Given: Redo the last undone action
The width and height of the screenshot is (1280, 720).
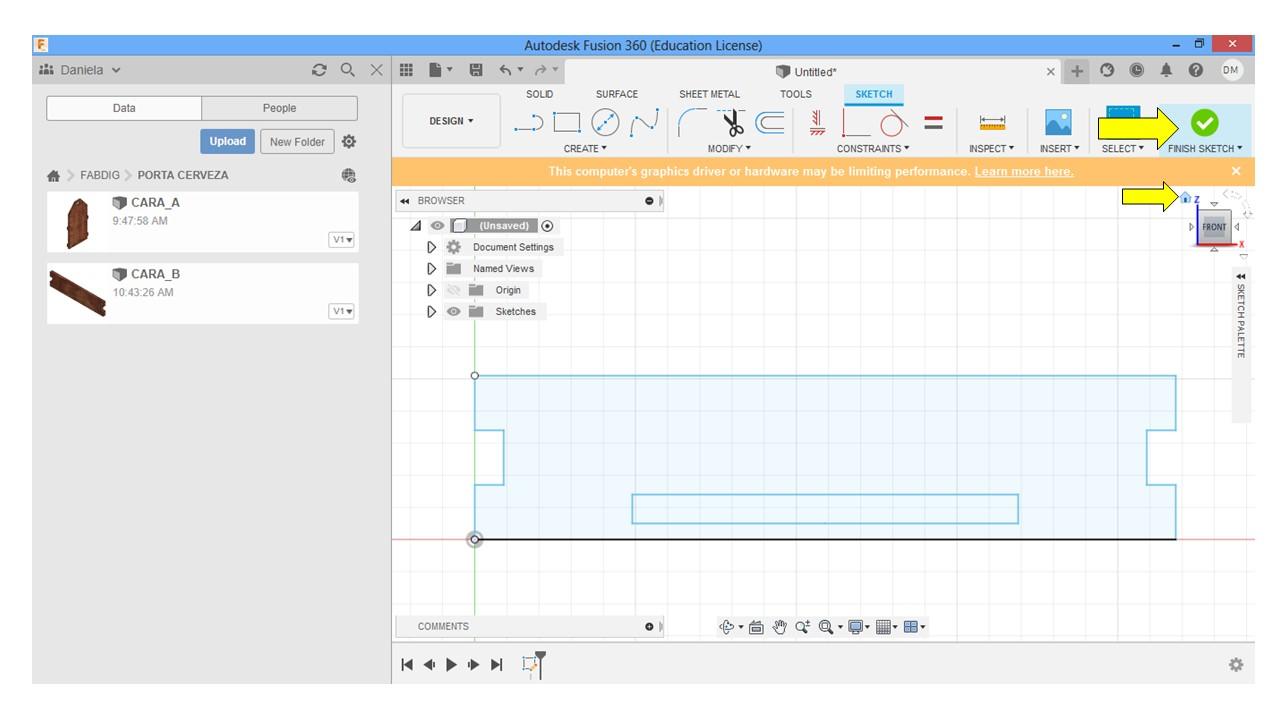Looking at the screenshot, I should pyautogui.click(x=539, y=70).
